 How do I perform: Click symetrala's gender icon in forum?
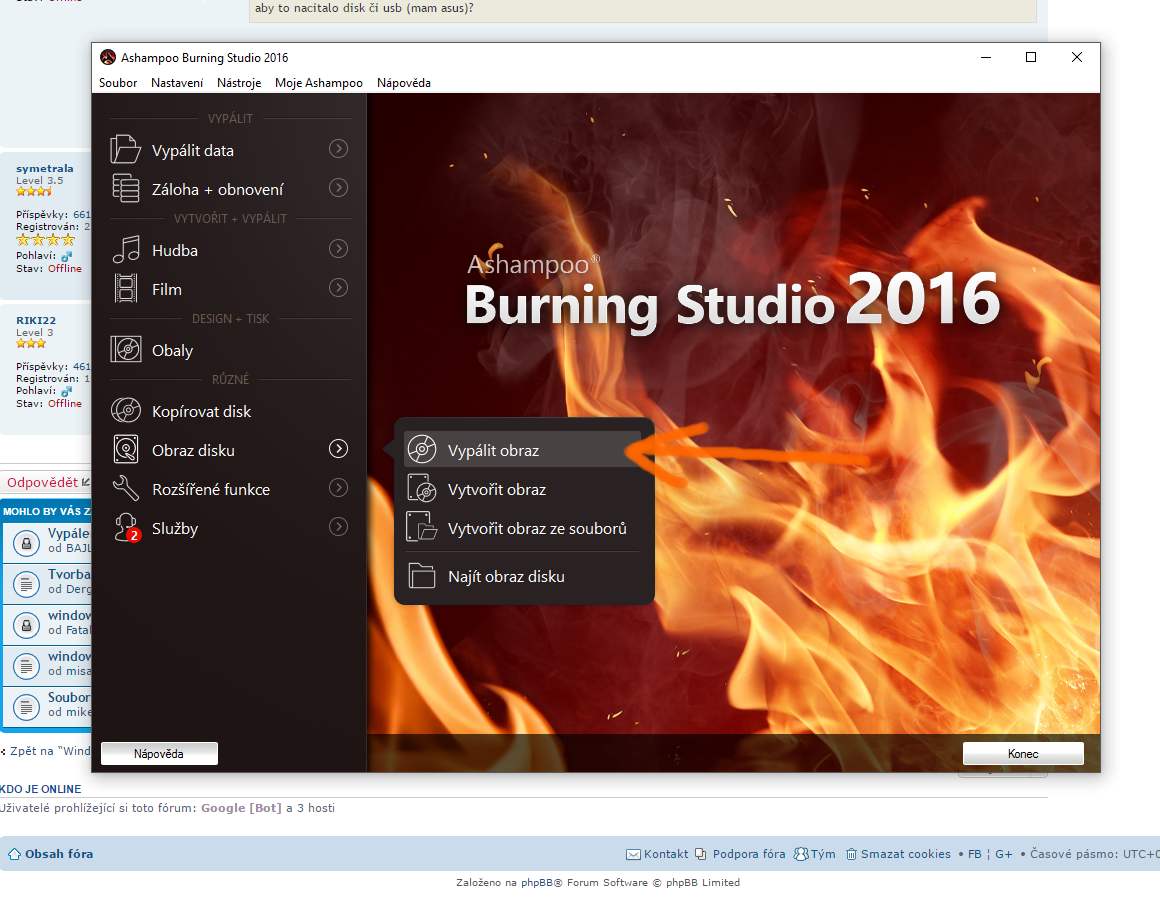coord(67,255)
